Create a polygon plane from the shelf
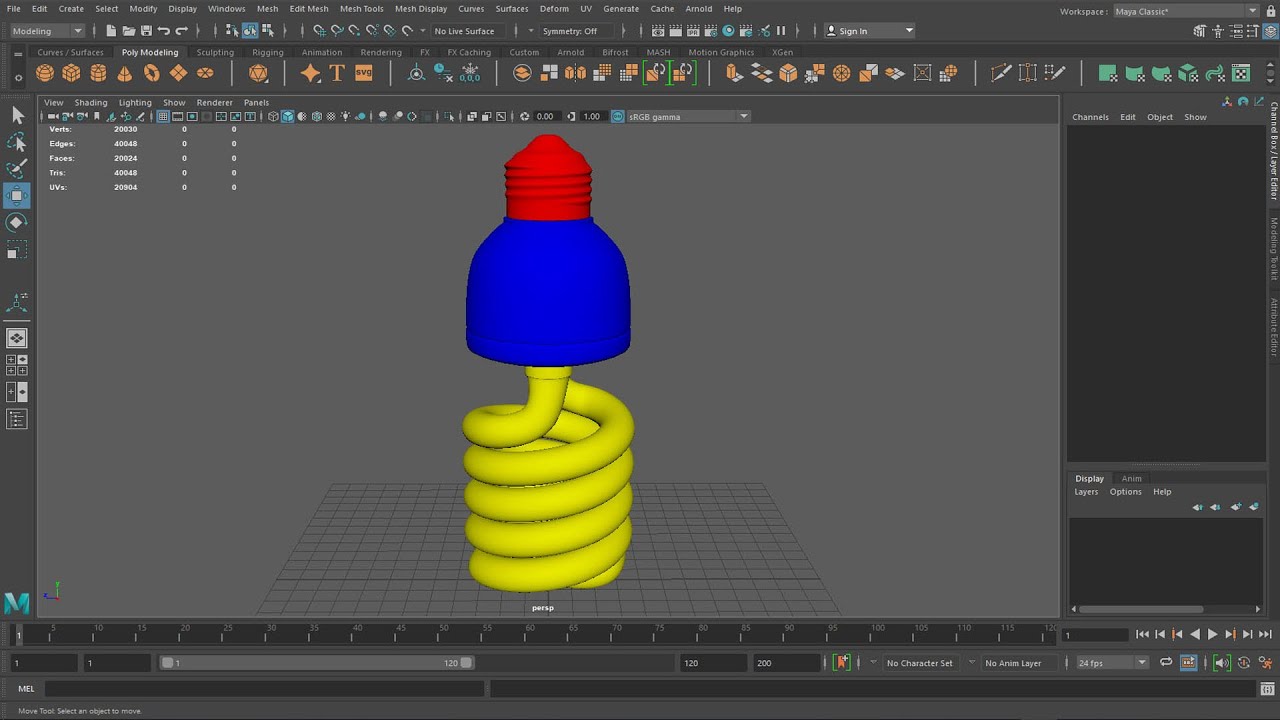The image size is (1280, 720). pos(178,73)
